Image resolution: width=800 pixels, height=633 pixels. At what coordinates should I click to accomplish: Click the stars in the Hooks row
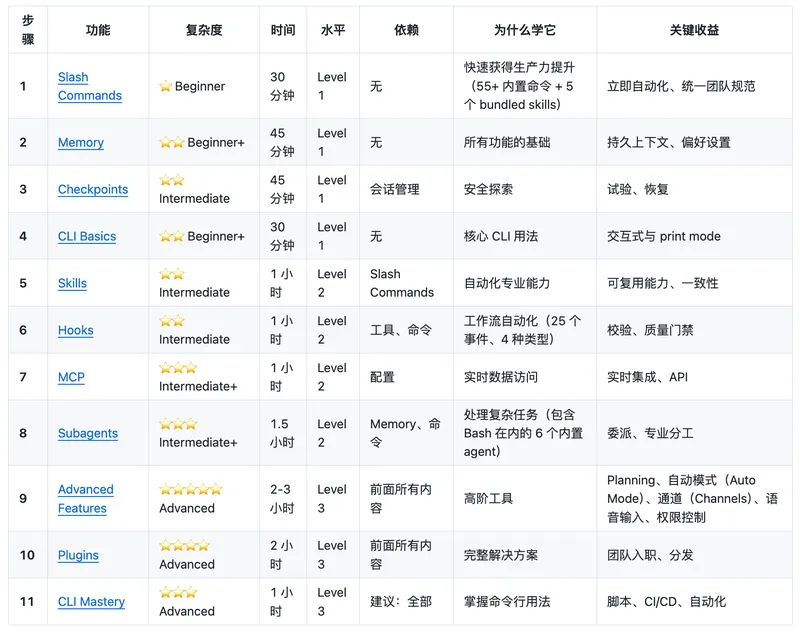point(171,320)
